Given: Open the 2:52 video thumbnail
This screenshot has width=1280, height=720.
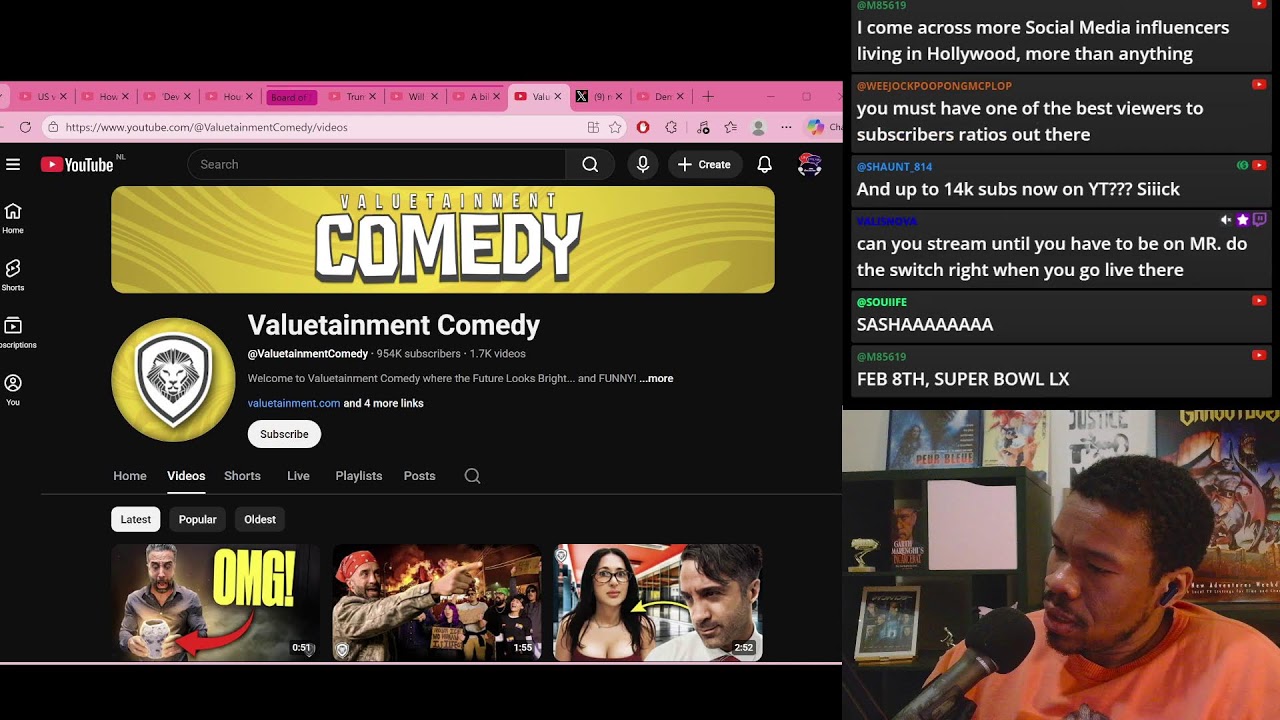Looking at the screenshot, I should [x=657, y=602].
